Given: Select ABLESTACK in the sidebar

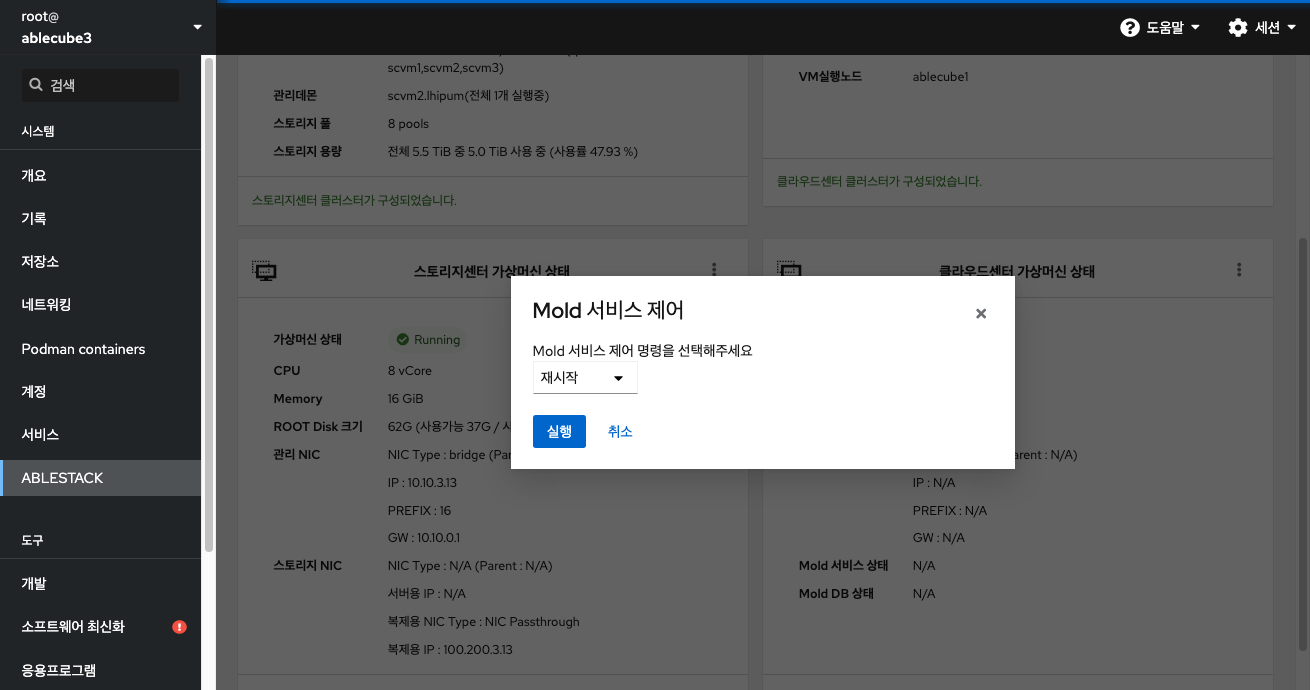Looking at the screenshot, I should click(100, 478).
